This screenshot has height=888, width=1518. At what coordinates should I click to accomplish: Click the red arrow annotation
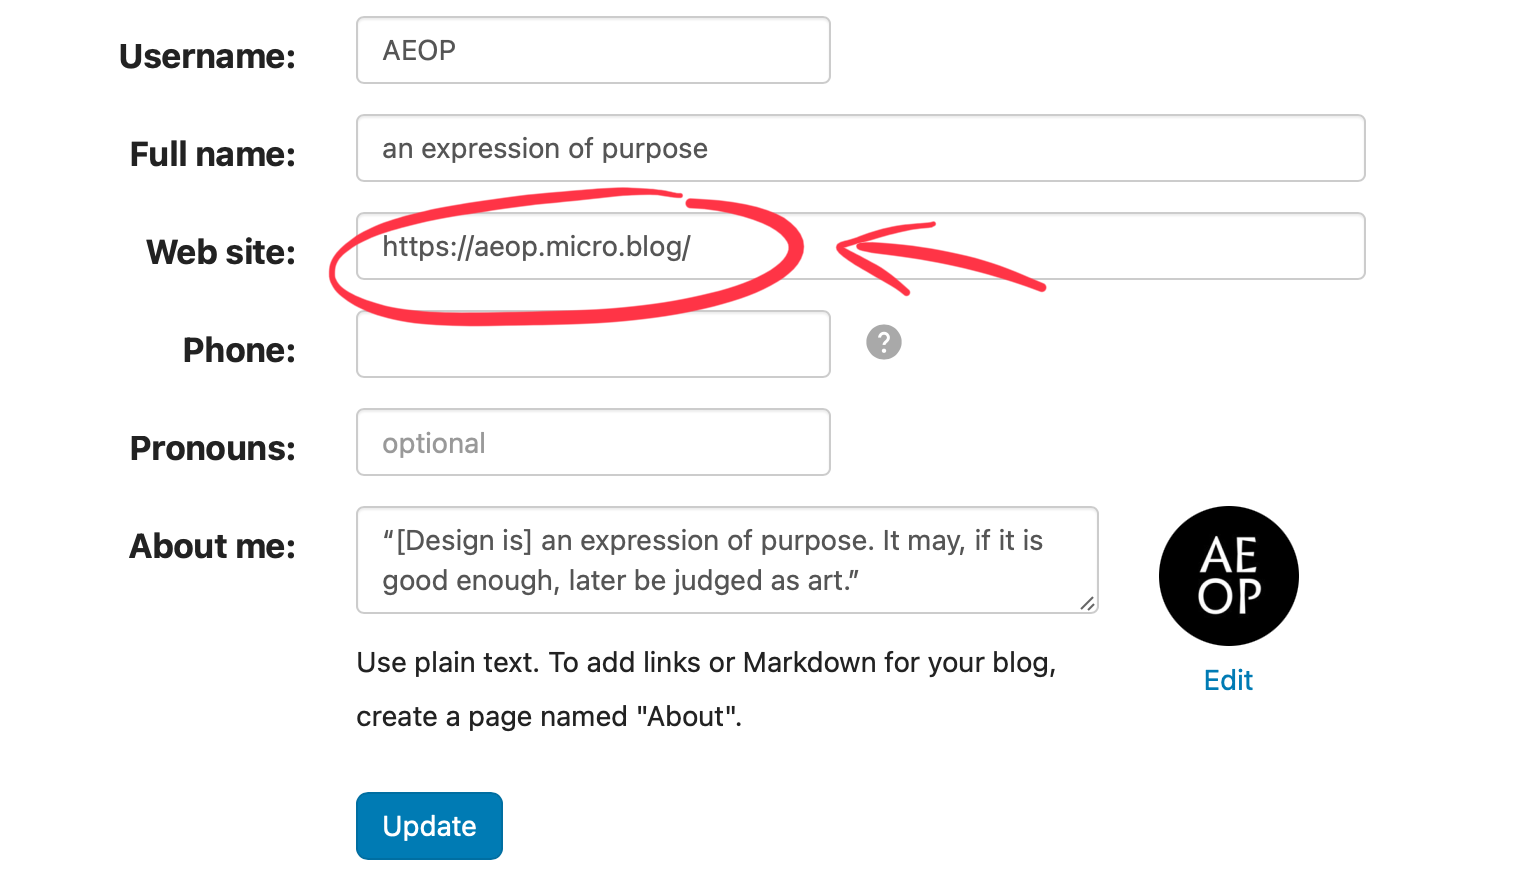pos(940,258)
